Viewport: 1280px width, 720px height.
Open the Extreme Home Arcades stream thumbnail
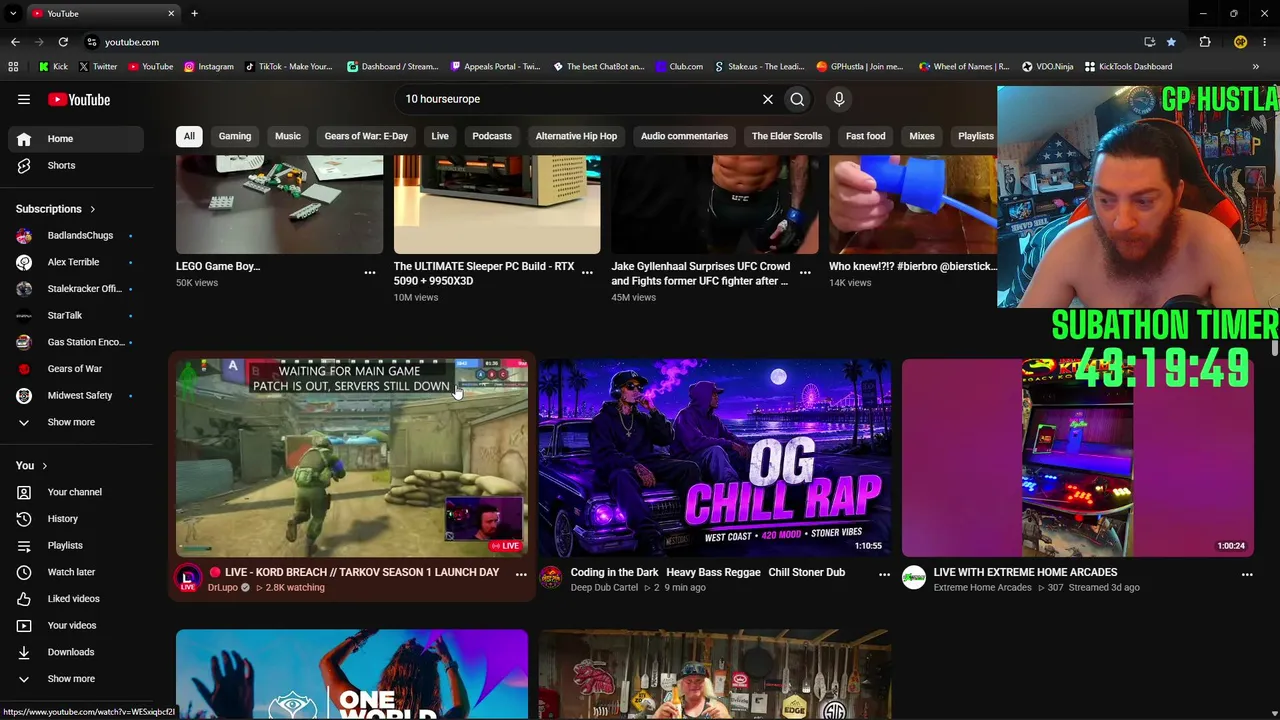tap(1078, 457)
